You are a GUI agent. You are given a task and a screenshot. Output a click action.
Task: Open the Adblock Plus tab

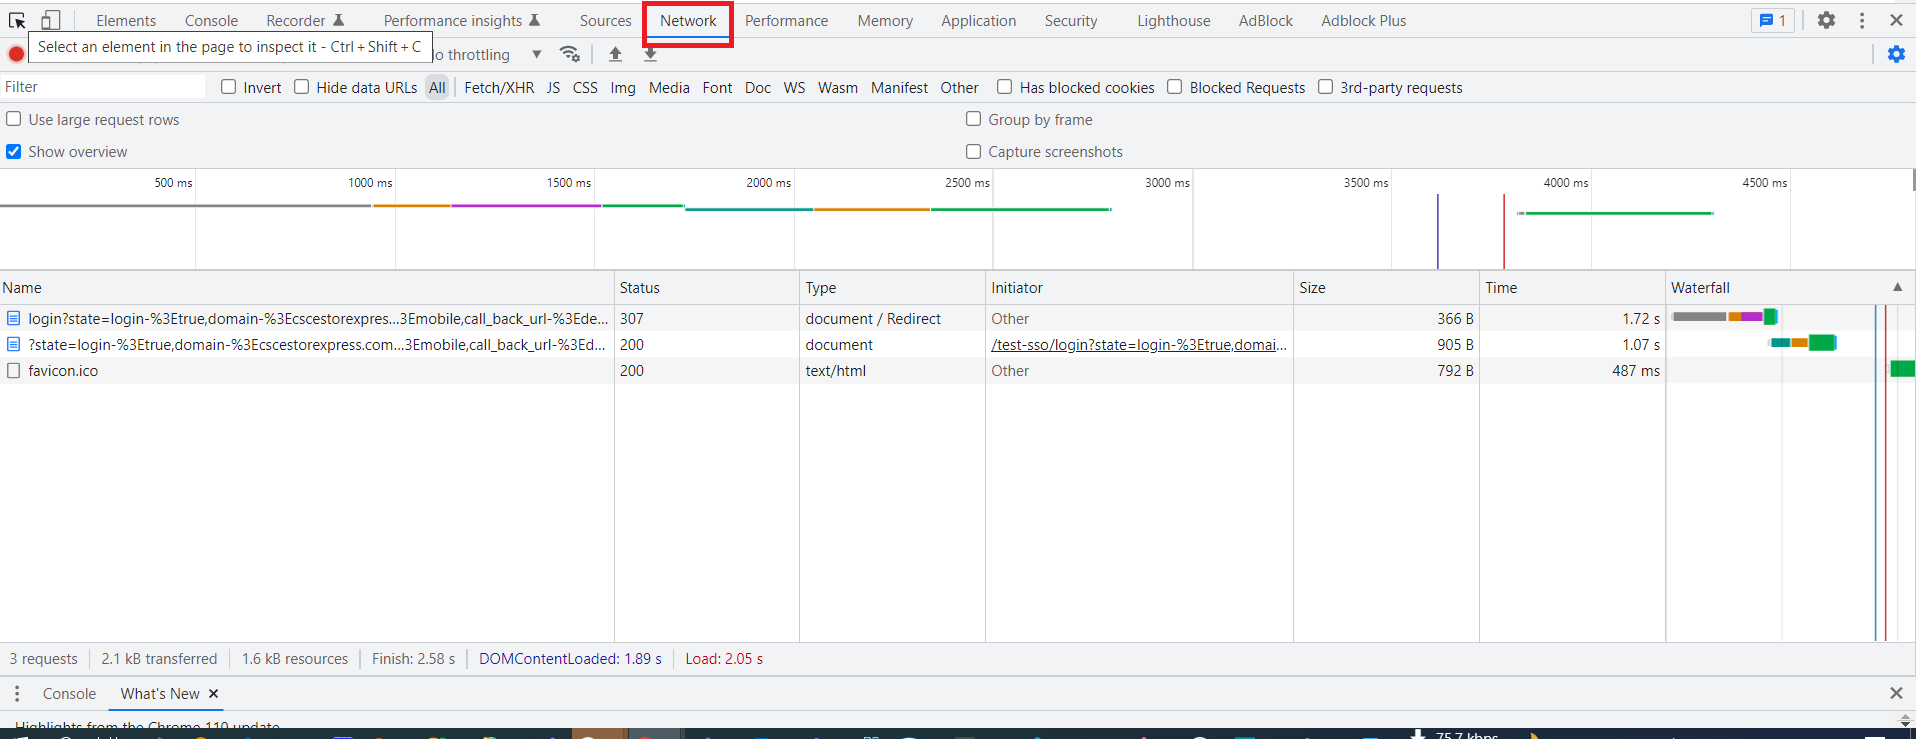pos(1363,20)
